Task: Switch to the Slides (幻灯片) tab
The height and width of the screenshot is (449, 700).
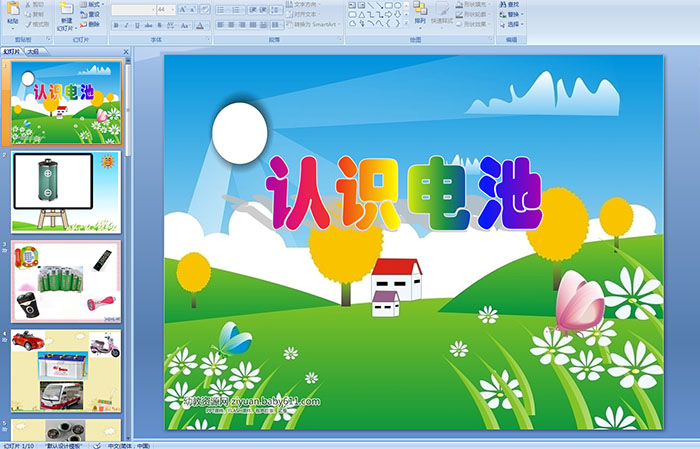Action: pyautogui.click(x=12, y=50)
